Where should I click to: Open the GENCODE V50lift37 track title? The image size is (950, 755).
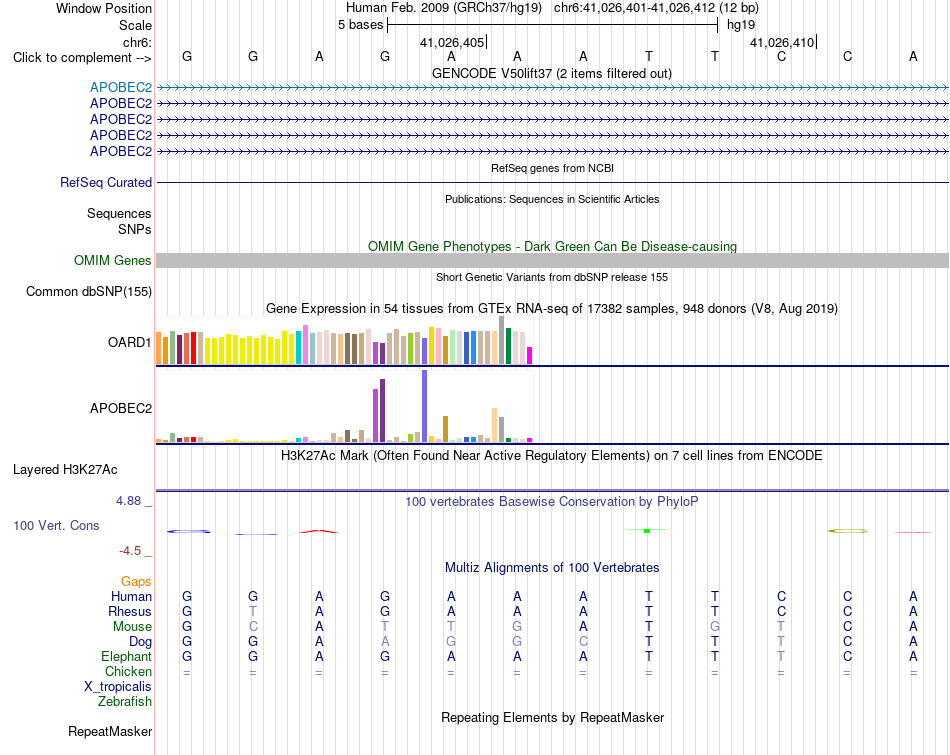(551, 73)
